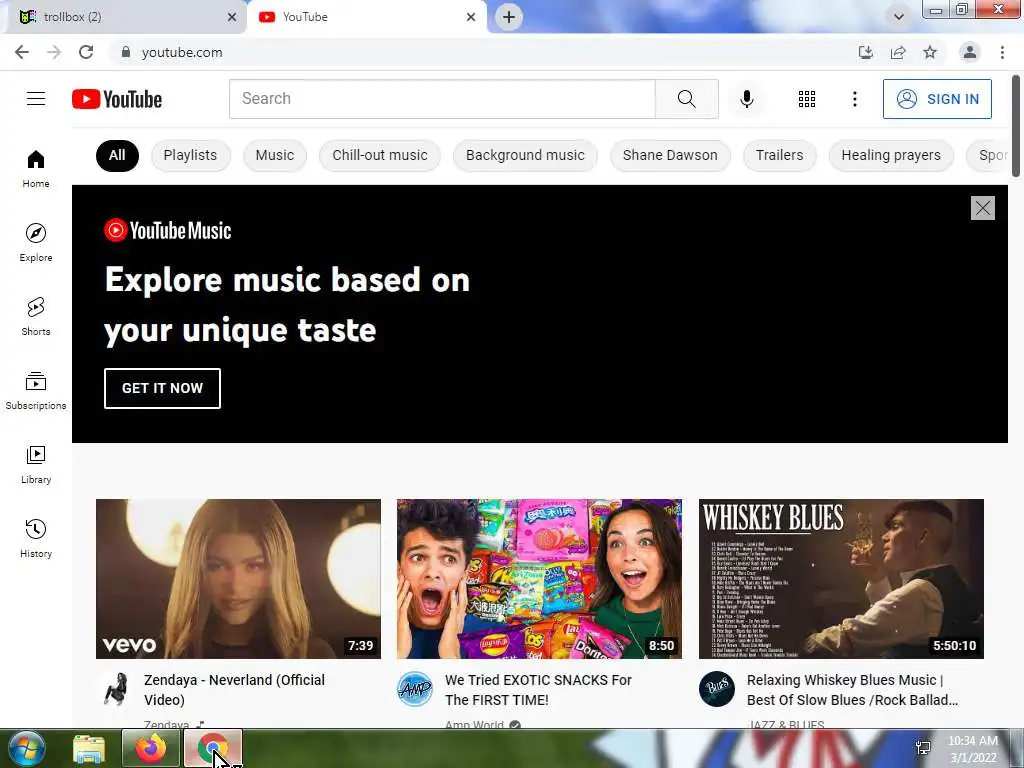
Task: Open tab search dropdown arrow
Action: (899, 17)
